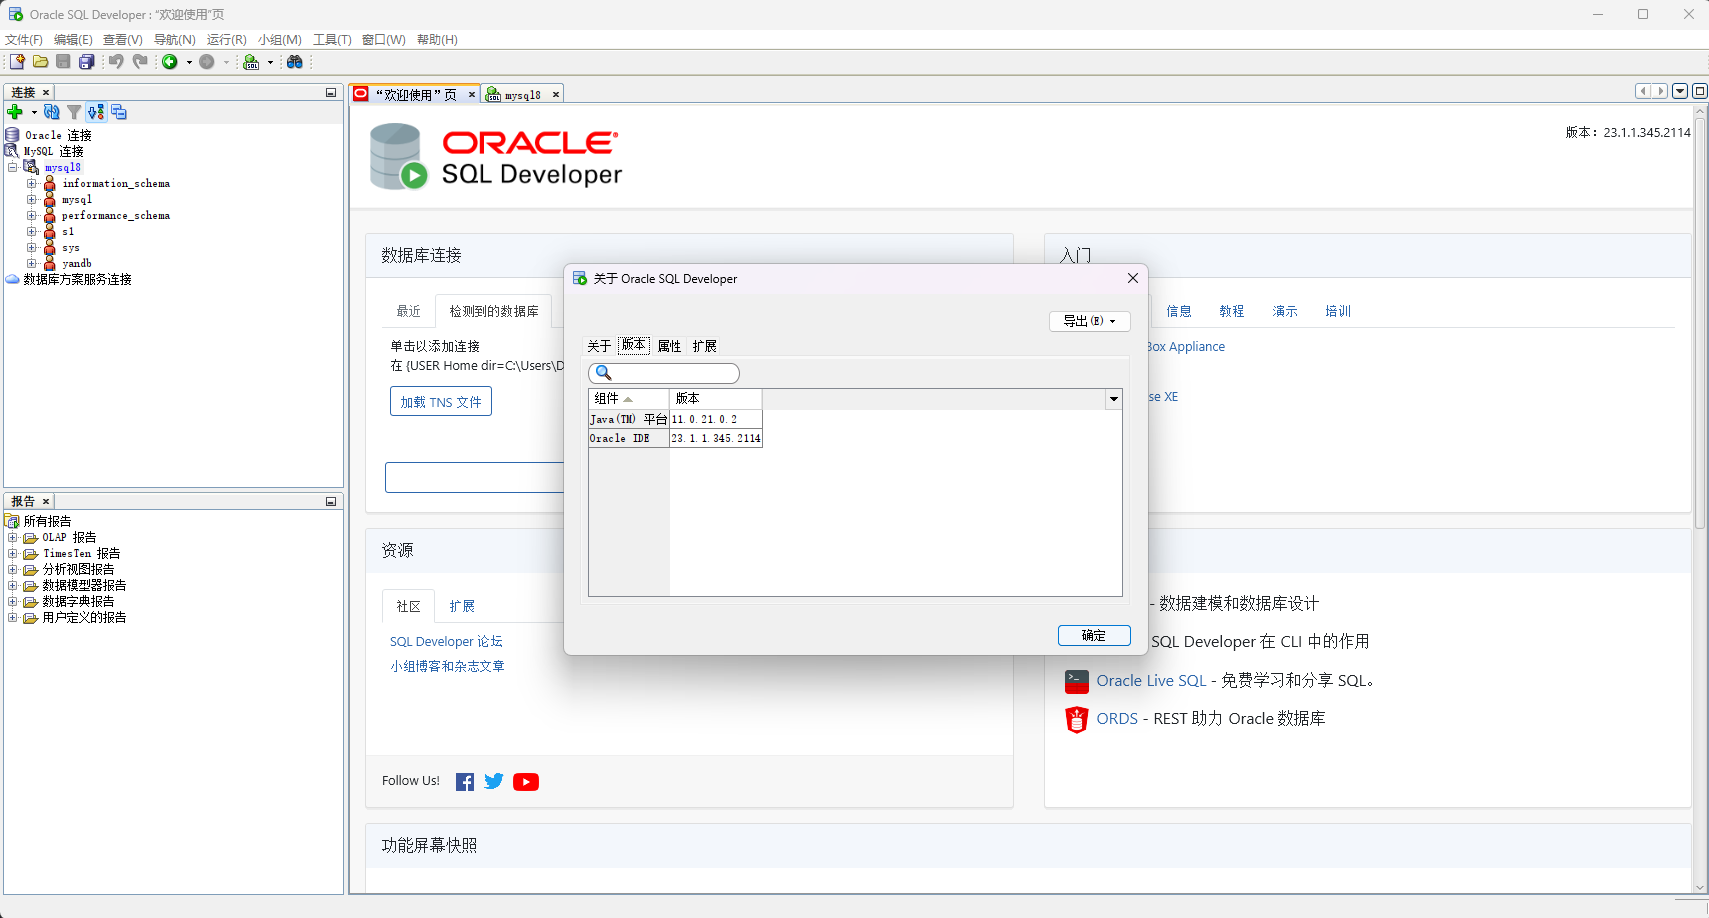Click the Facebook icon beside Follow Us
Image resolution: width=1709 pixels, height=918 pixels.
465,782
